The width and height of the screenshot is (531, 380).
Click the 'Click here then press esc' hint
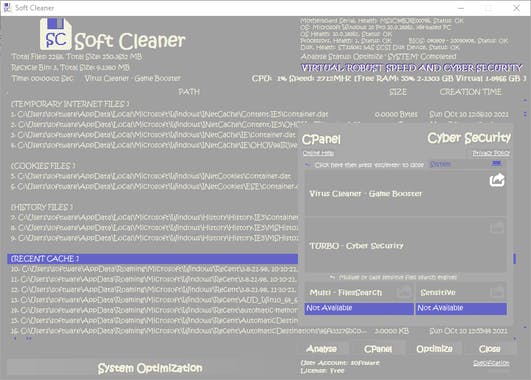(369, 165)
